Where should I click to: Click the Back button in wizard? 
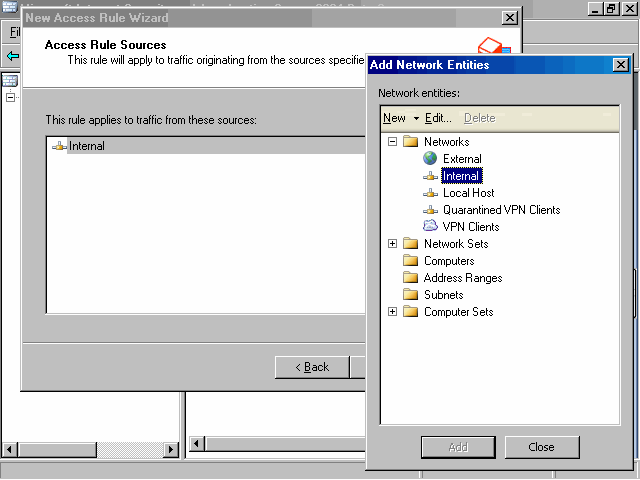312,367
